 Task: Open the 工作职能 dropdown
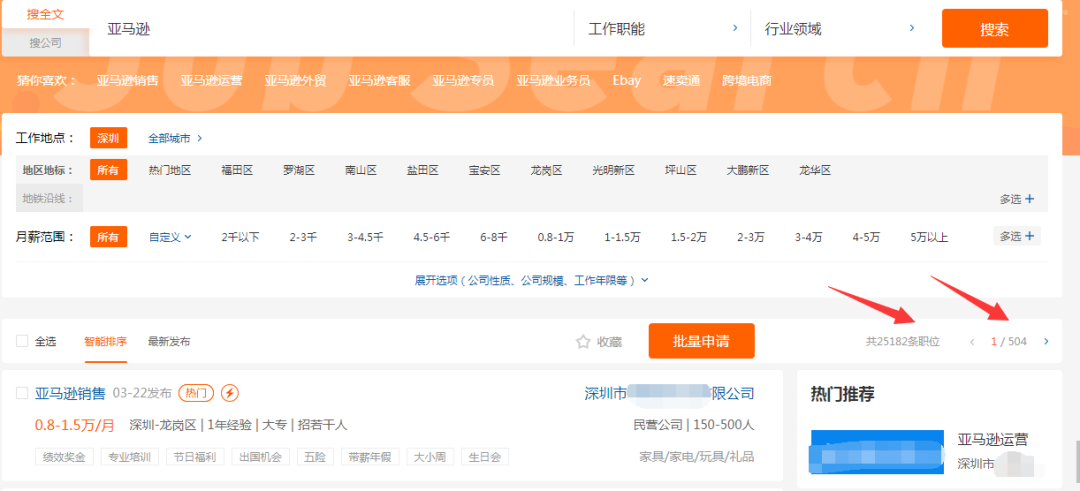point(663,29)
